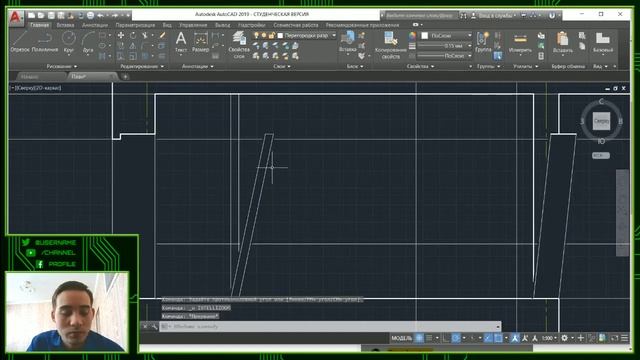Click the Сверху face of the ViewCube
Viewport: 640px width, 360px height.
[x=601, y=121]
